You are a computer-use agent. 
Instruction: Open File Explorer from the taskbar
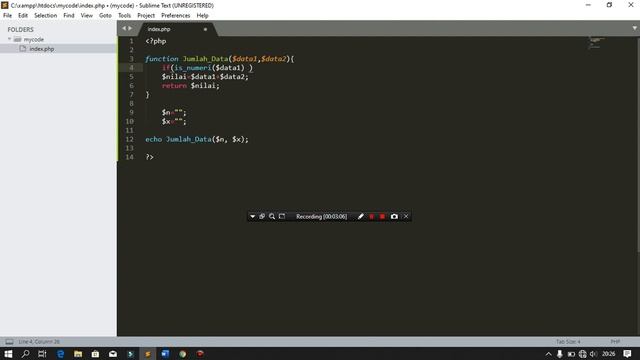78,354
